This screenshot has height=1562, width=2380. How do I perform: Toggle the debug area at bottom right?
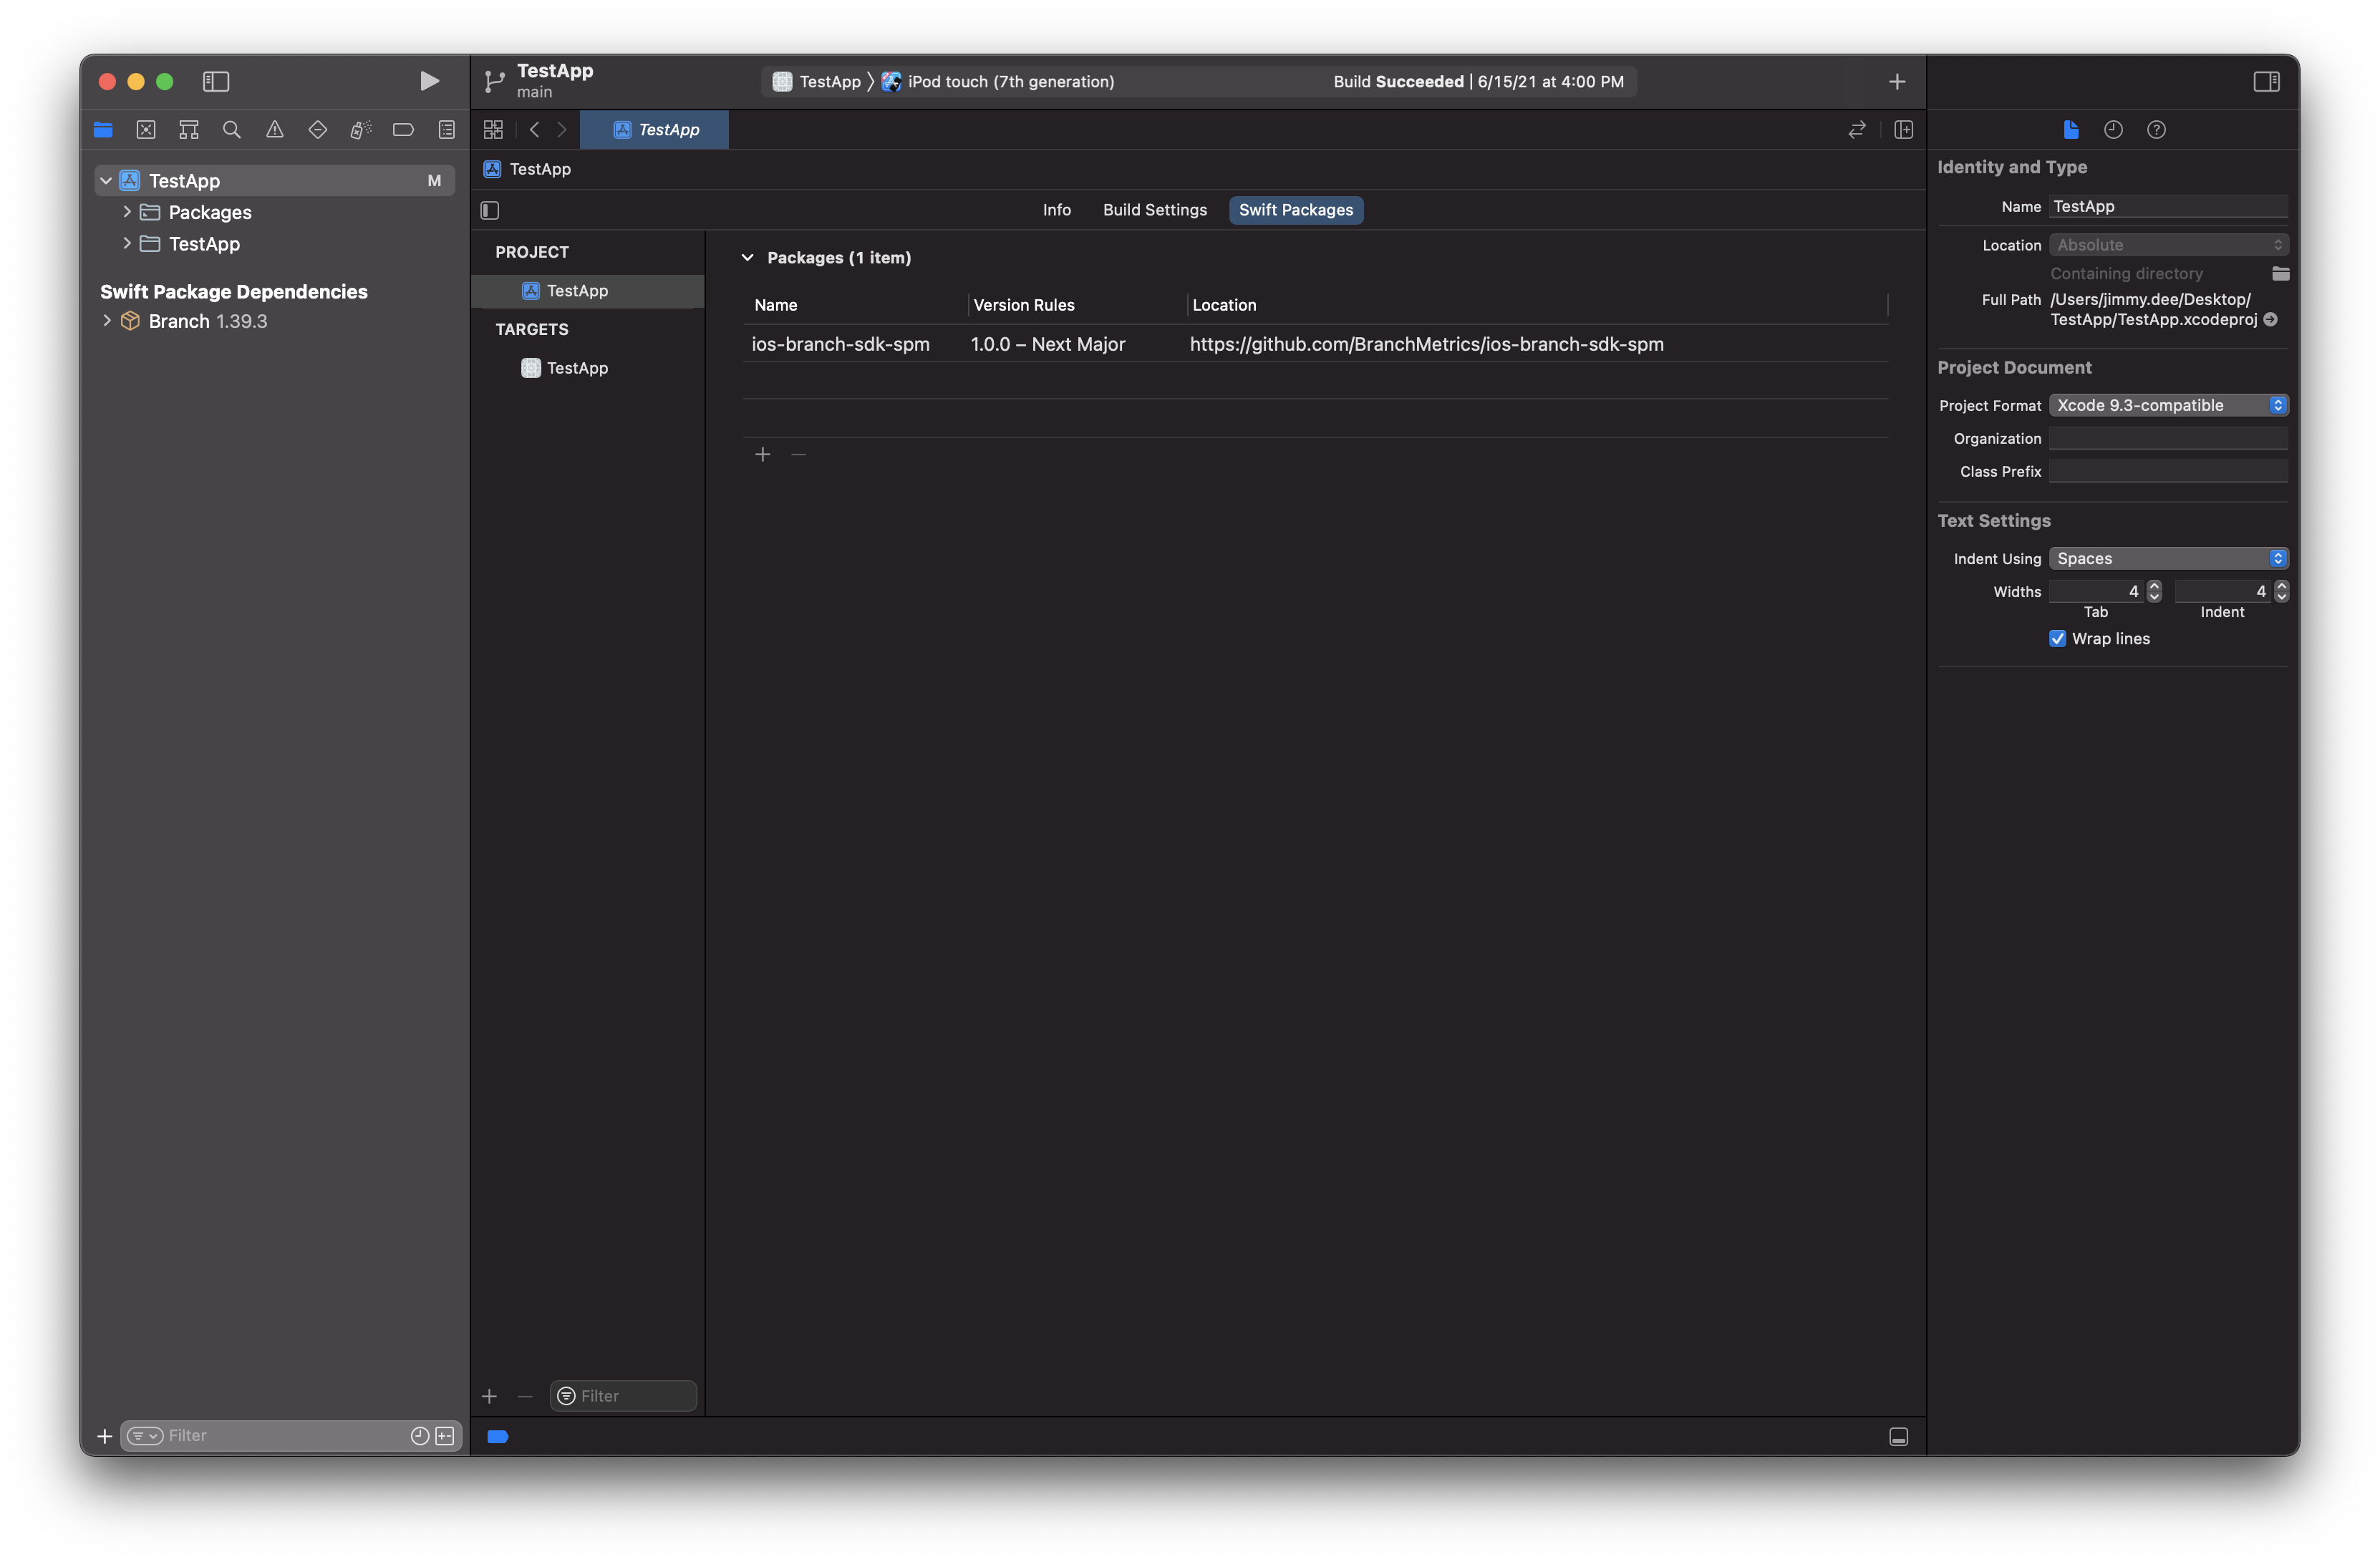pyautogui.click(x=1898, y=1437)
